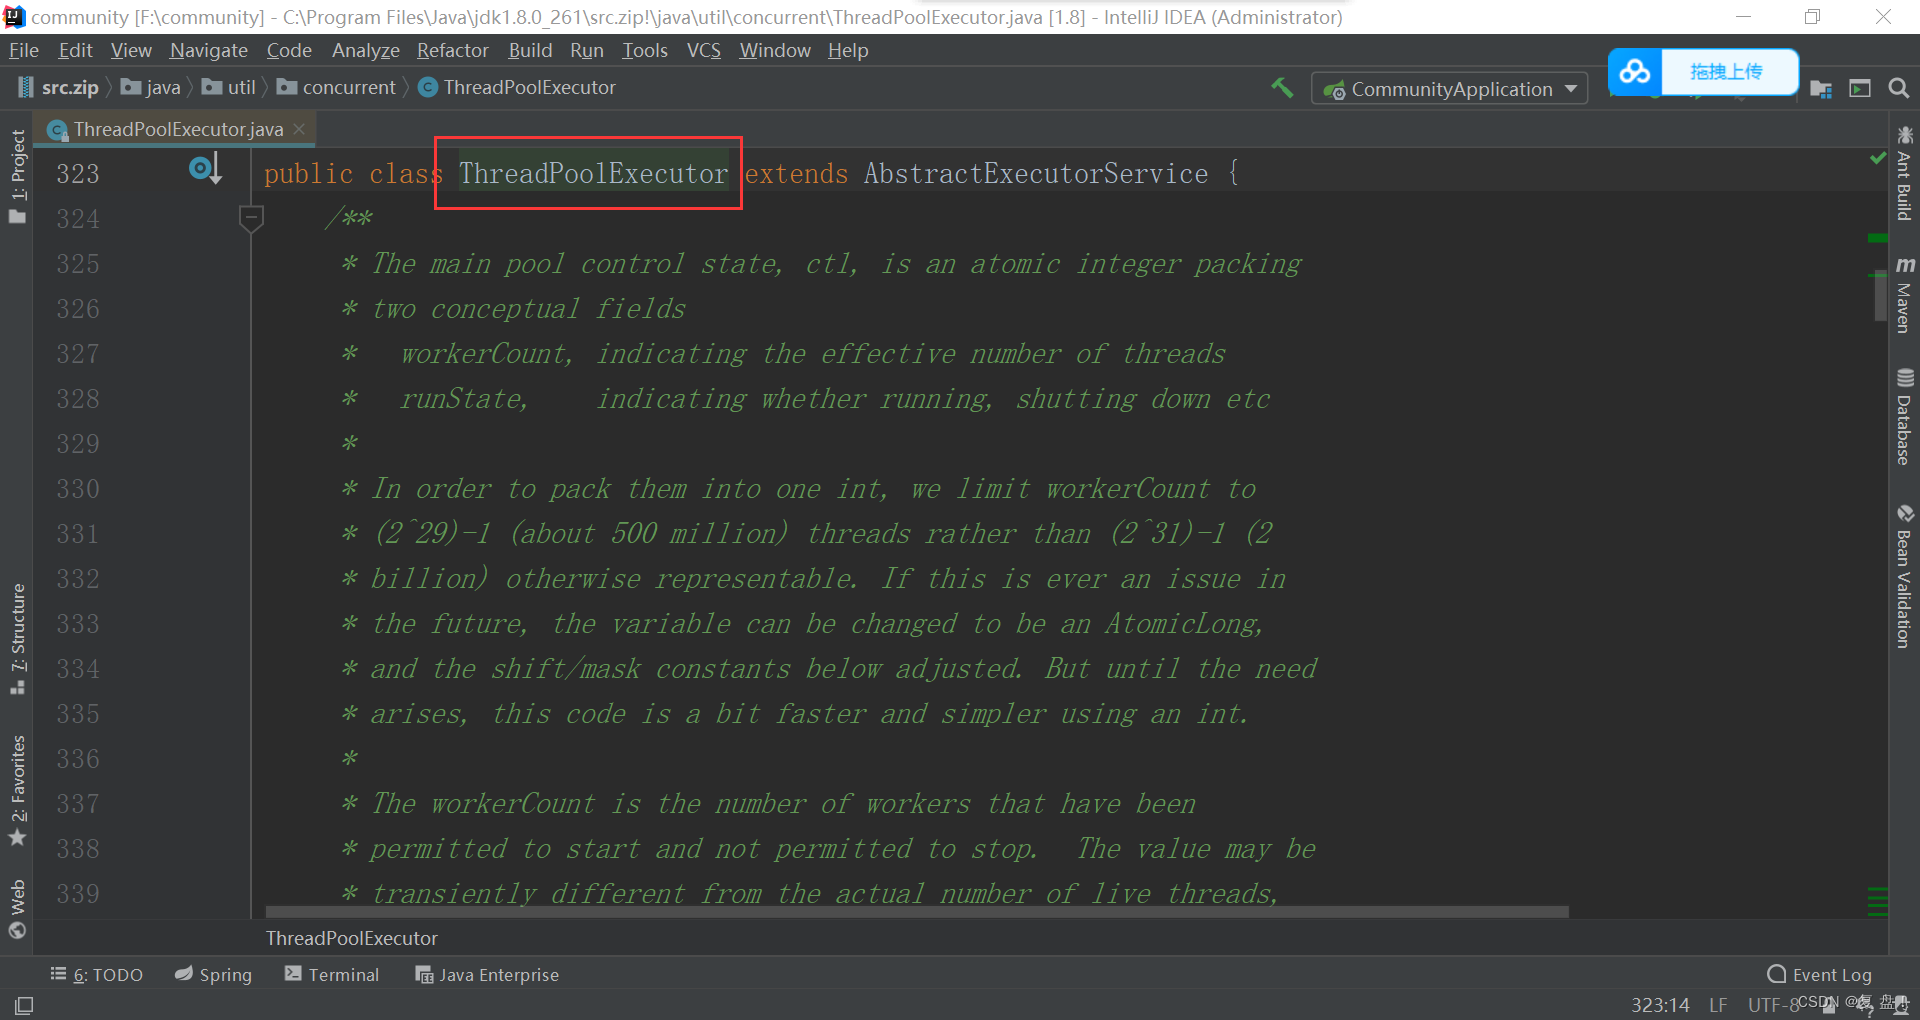Open the TODO tool window

pyautogui.click(x=97, y=974)
